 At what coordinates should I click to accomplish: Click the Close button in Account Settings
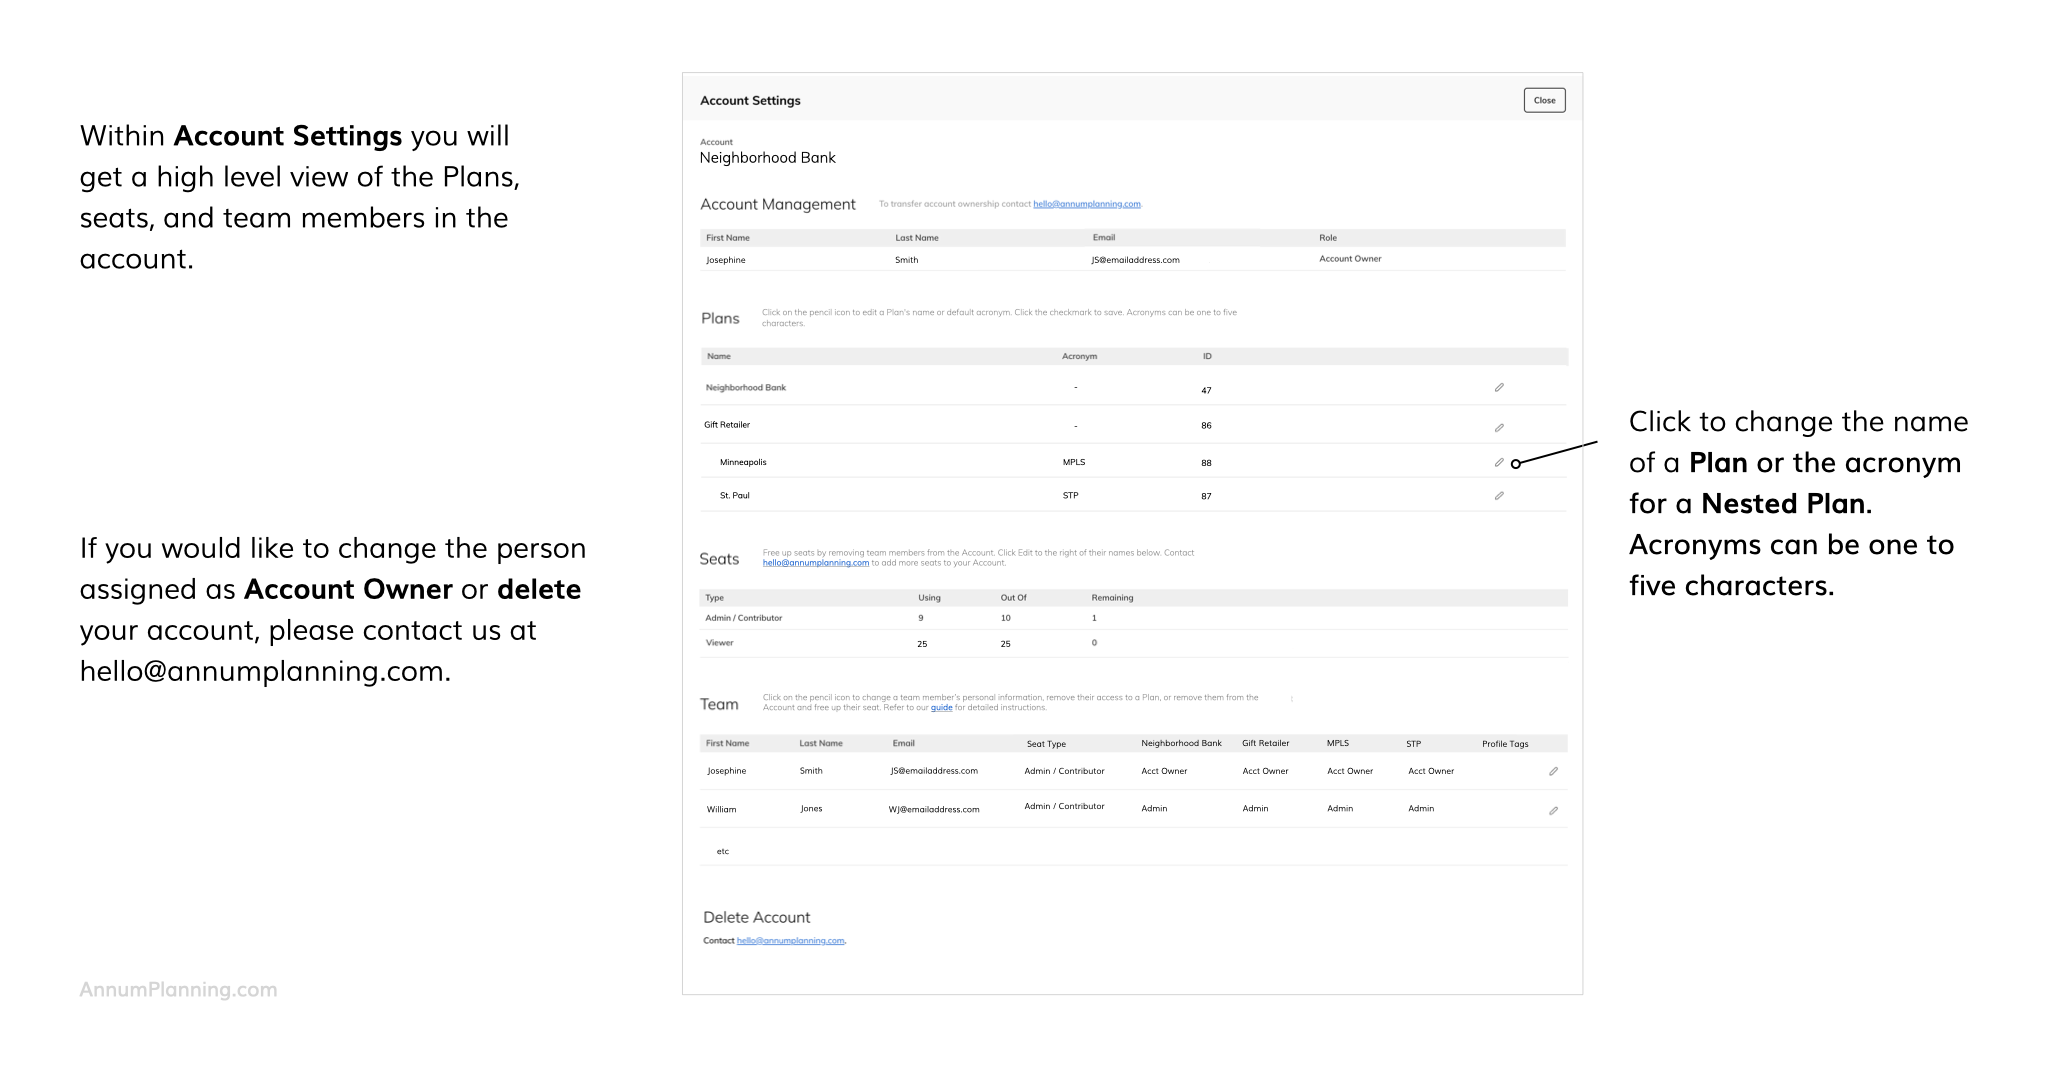click(x=1544, y=100)
